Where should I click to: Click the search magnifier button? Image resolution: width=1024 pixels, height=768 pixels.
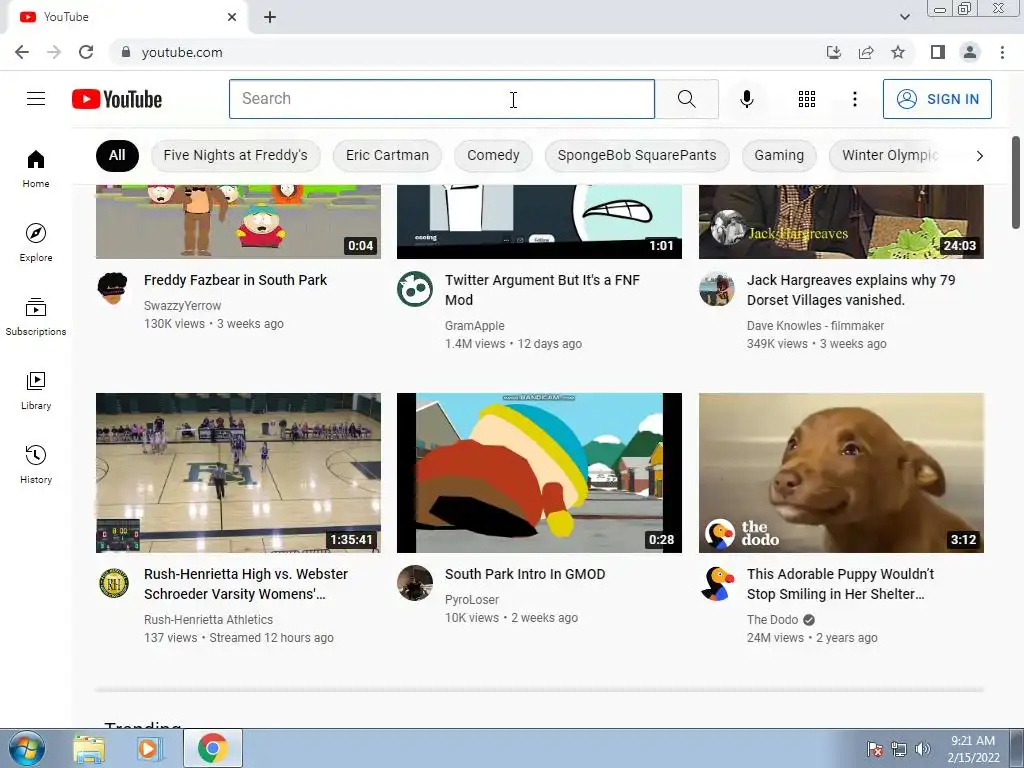click(x=686, y=99)
